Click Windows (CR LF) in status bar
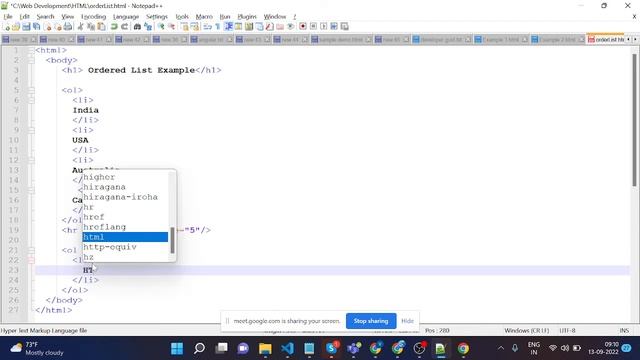Viewport: 640px width, 360px height. 527,331
